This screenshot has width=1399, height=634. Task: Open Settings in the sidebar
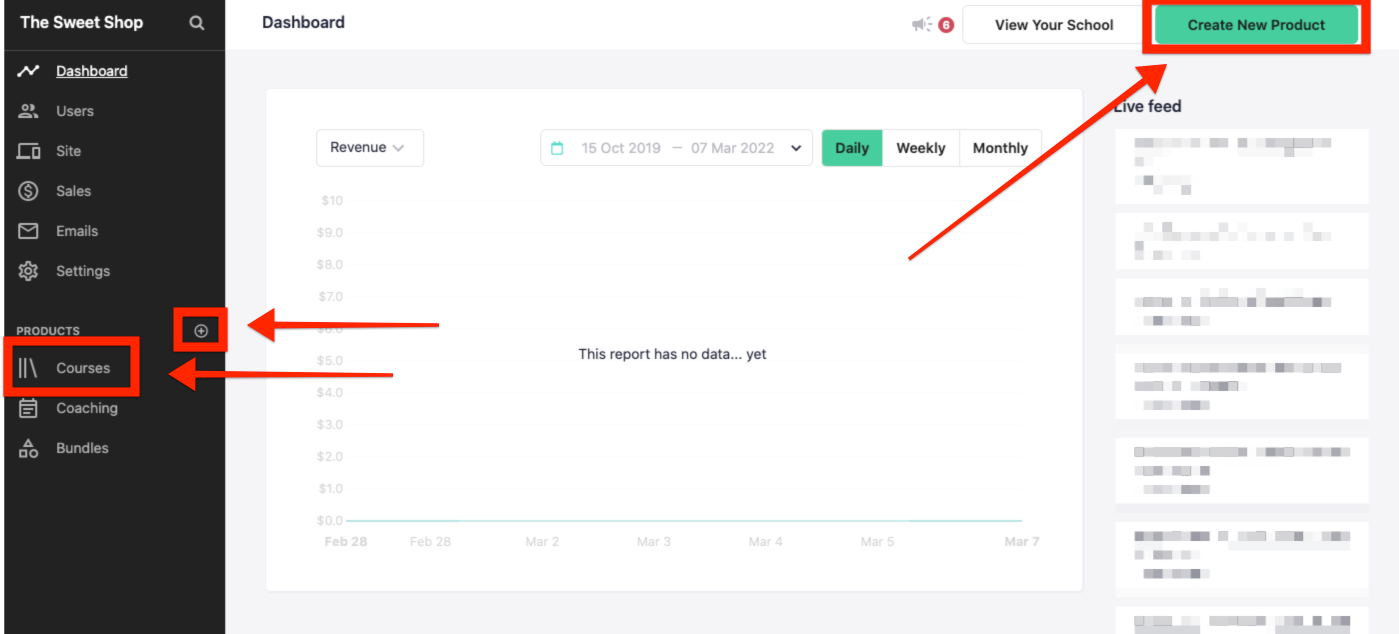tap(83, 271)
